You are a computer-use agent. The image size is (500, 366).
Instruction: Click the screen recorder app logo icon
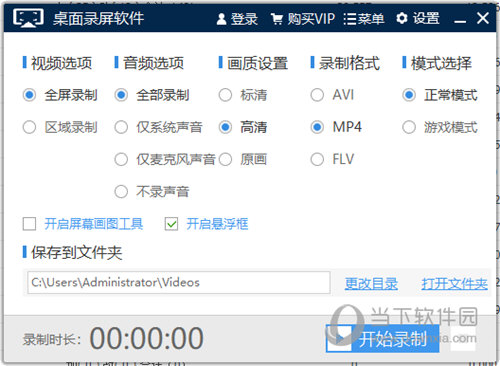28,18
